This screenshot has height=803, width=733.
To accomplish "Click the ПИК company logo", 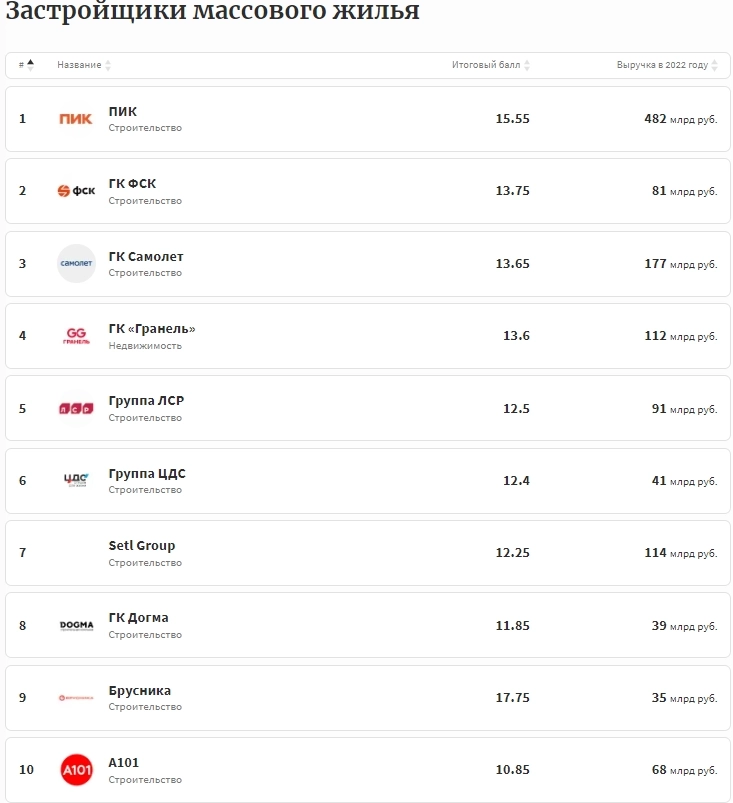I will [76, 119].
